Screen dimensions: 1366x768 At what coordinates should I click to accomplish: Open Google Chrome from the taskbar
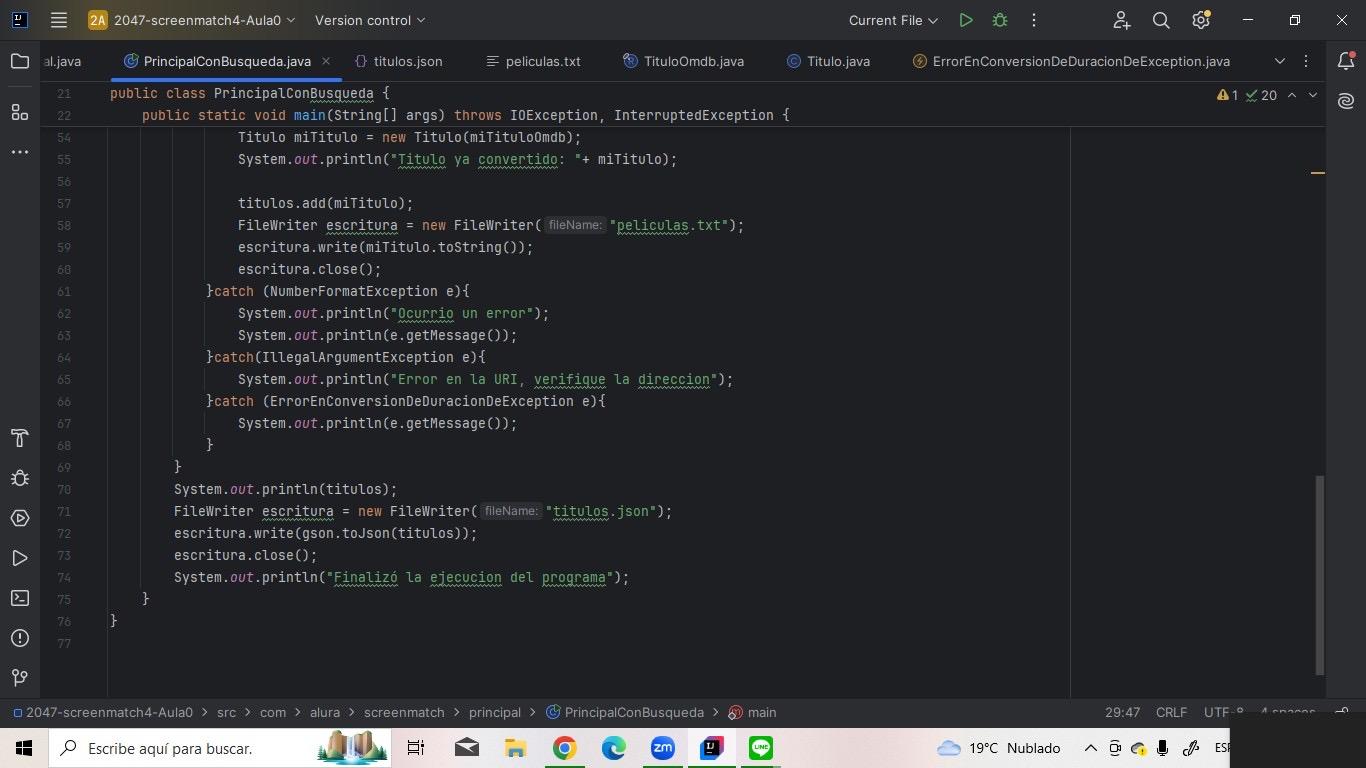[x=564, y=748]
